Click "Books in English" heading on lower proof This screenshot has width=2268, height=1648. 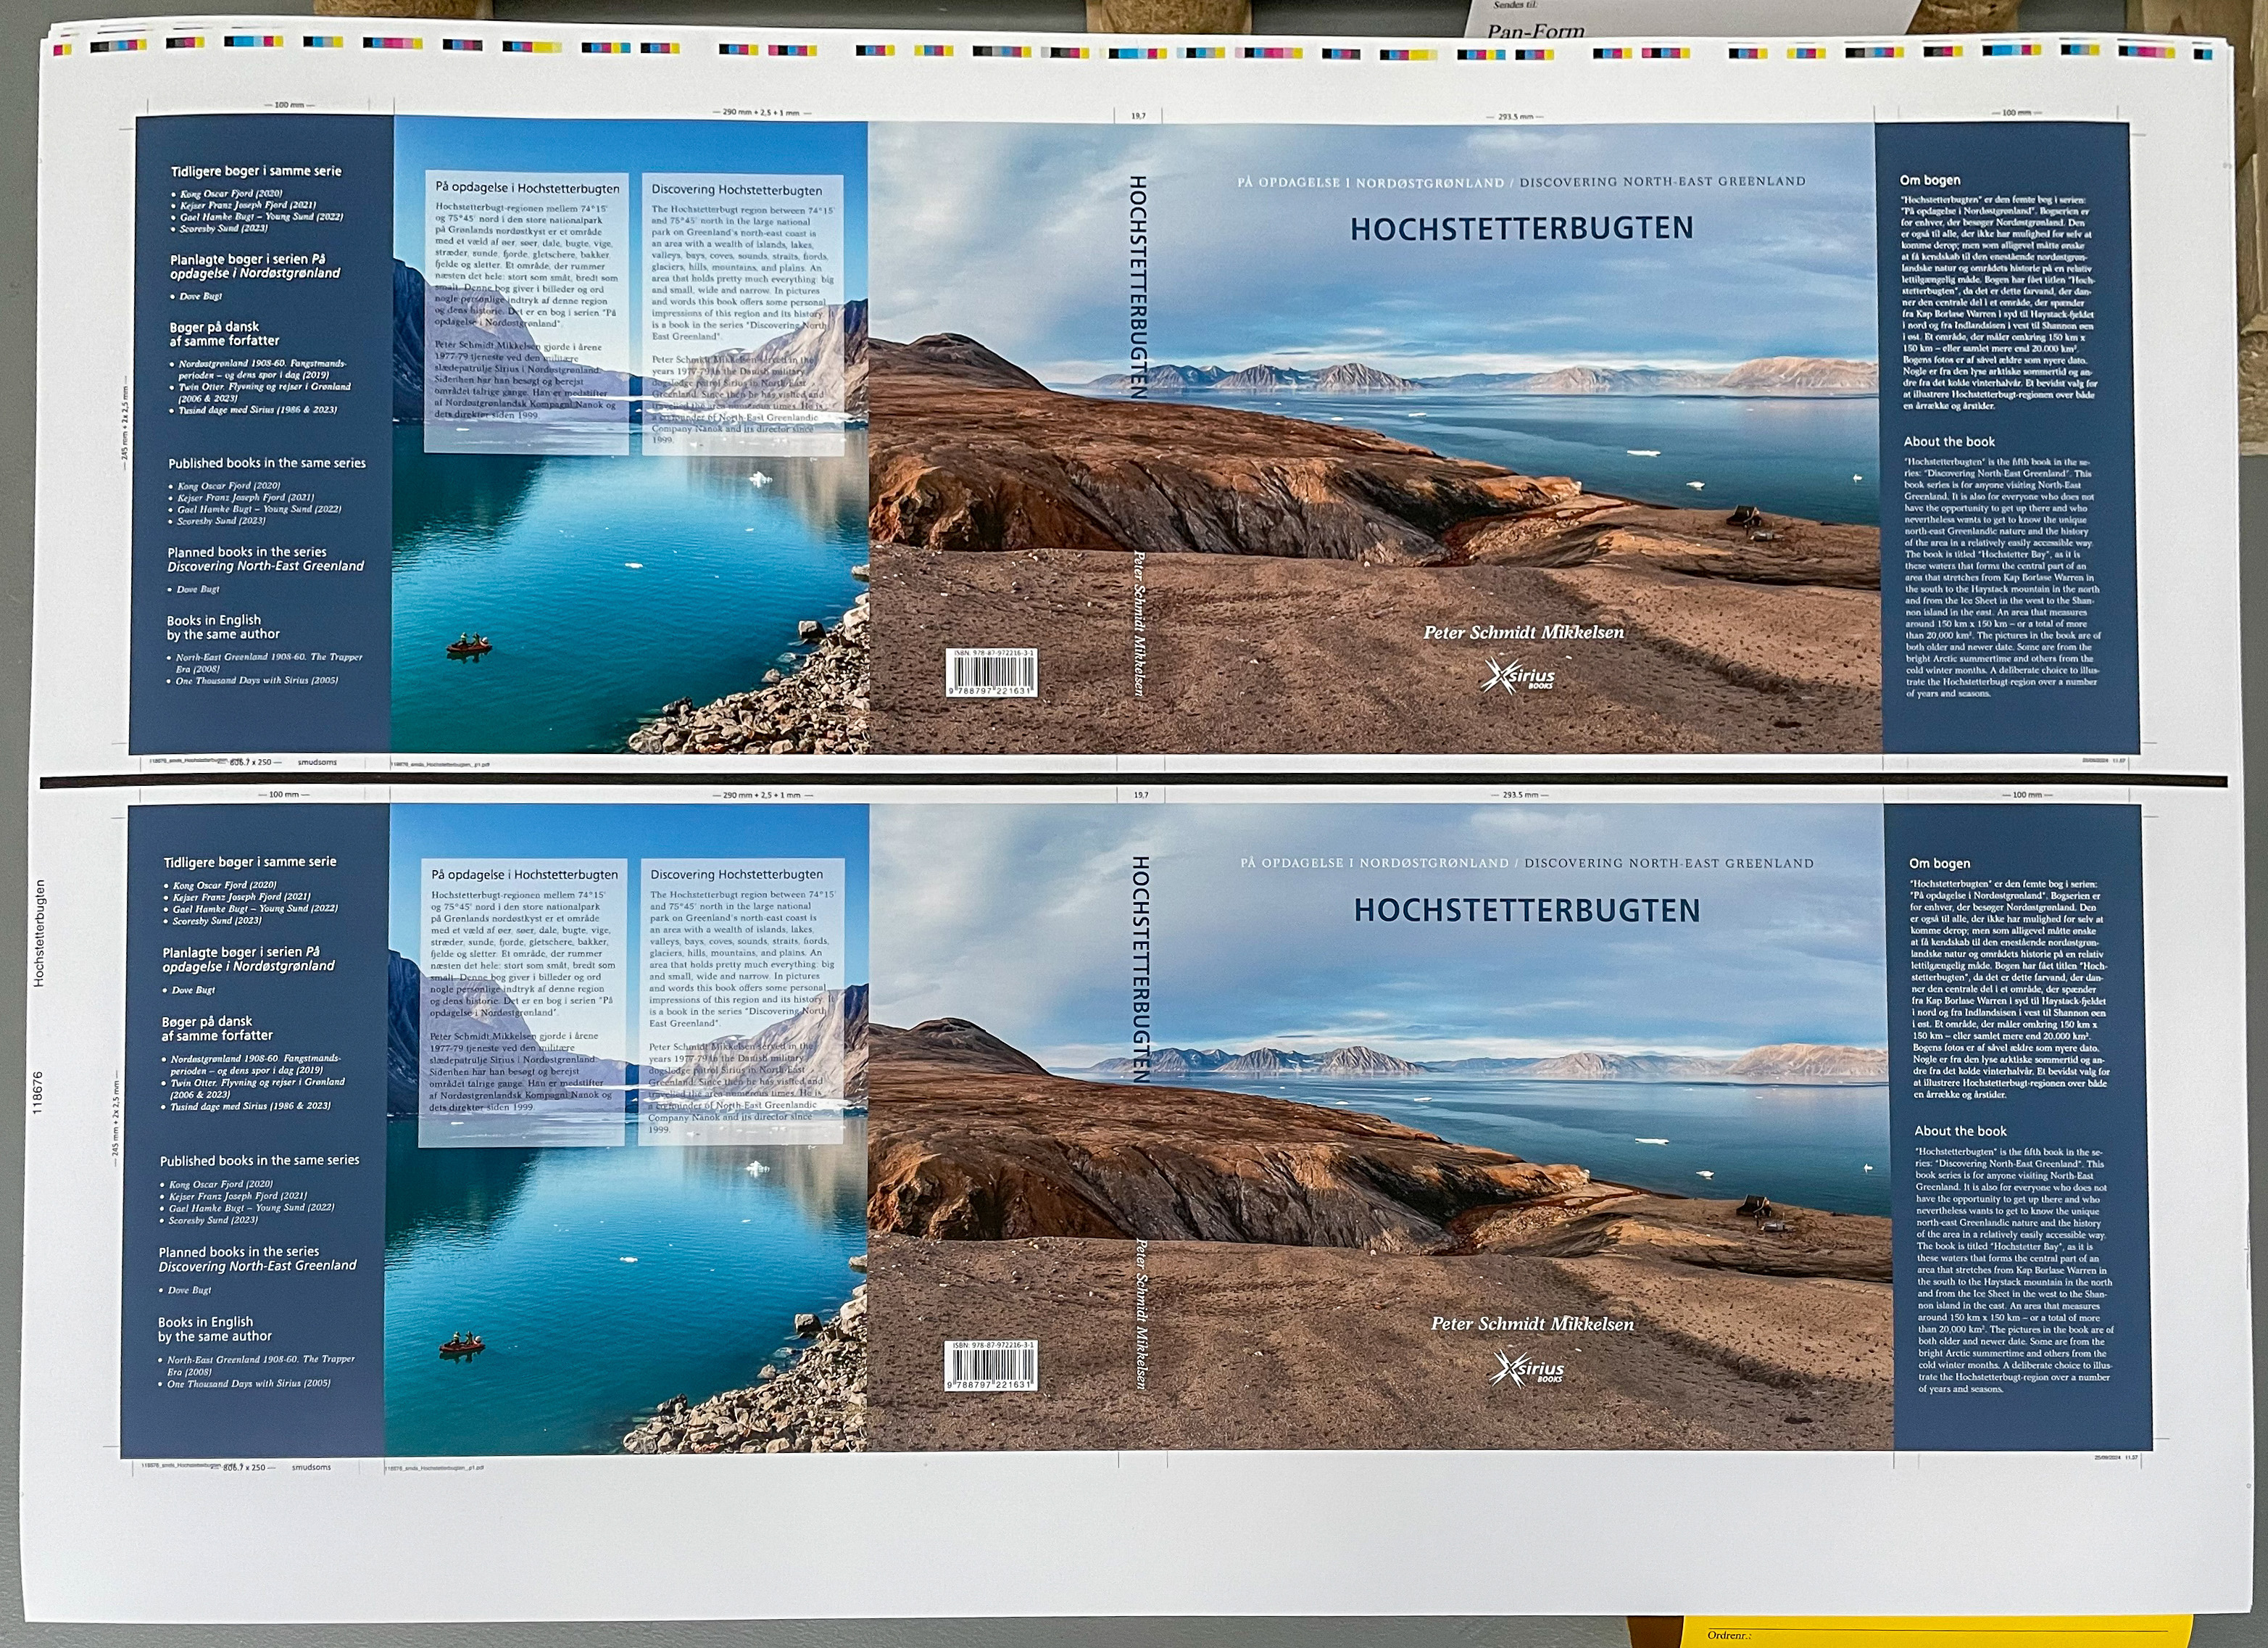(x=205, y=1322)
